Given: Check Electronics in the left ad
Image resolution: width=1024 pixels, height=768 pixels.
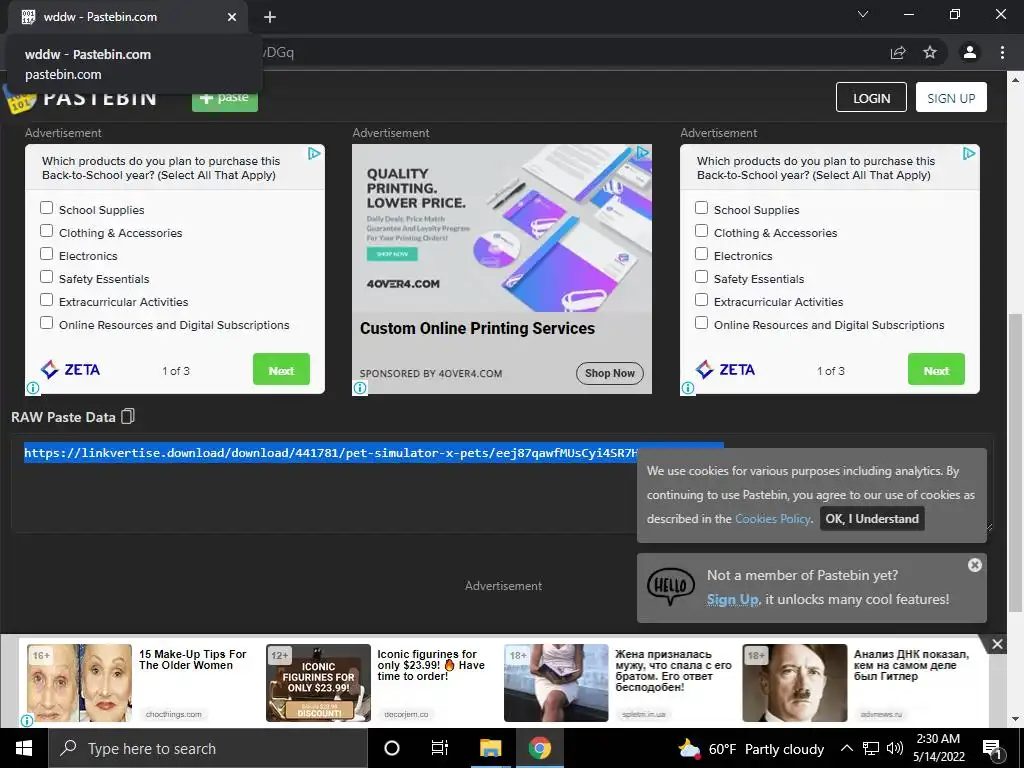Looking at the screenshot, I should [46, 253].
